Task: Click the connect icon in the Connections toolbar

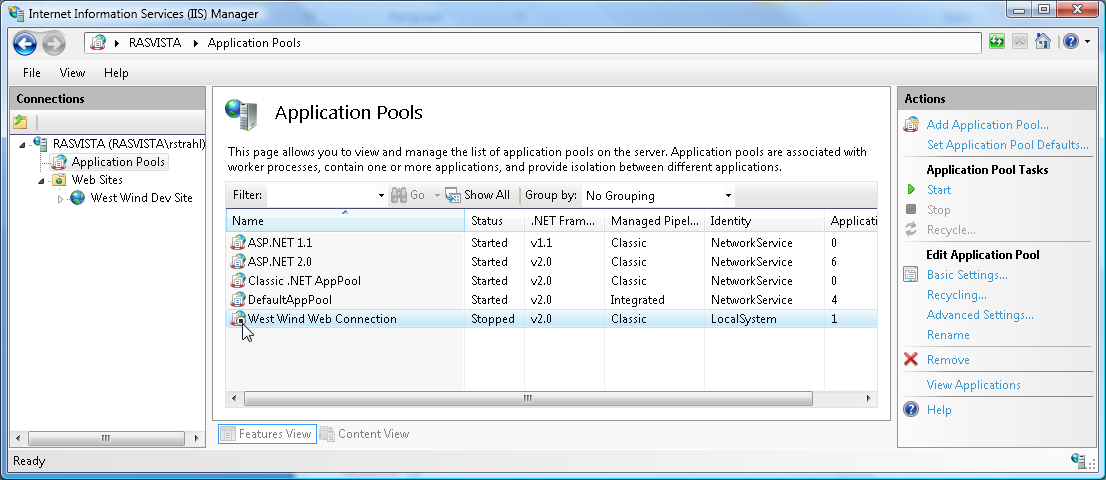Action: click(21, 122)
